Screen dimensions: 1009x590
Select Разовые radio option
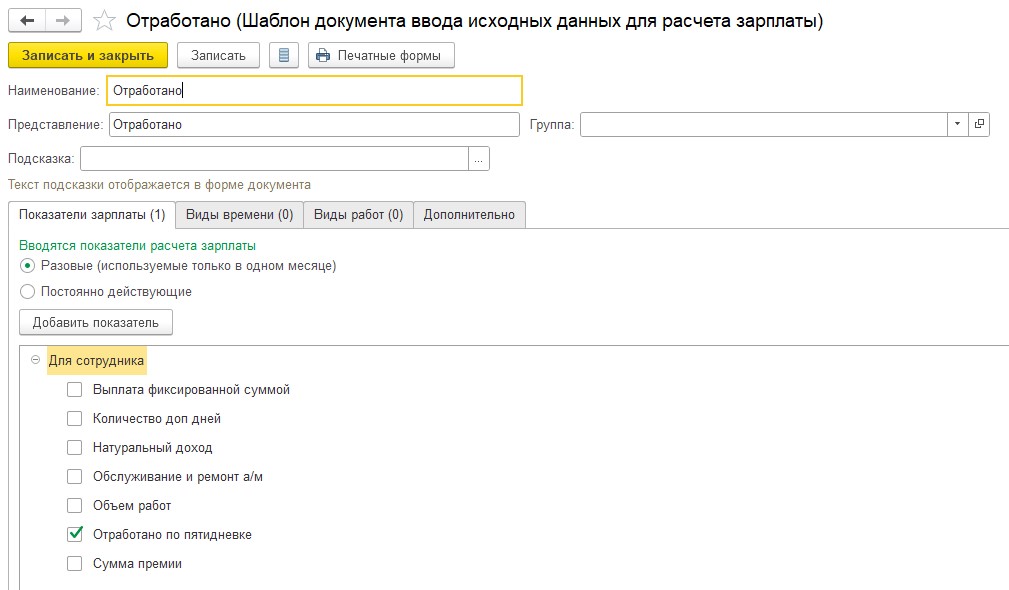point(27,265)
